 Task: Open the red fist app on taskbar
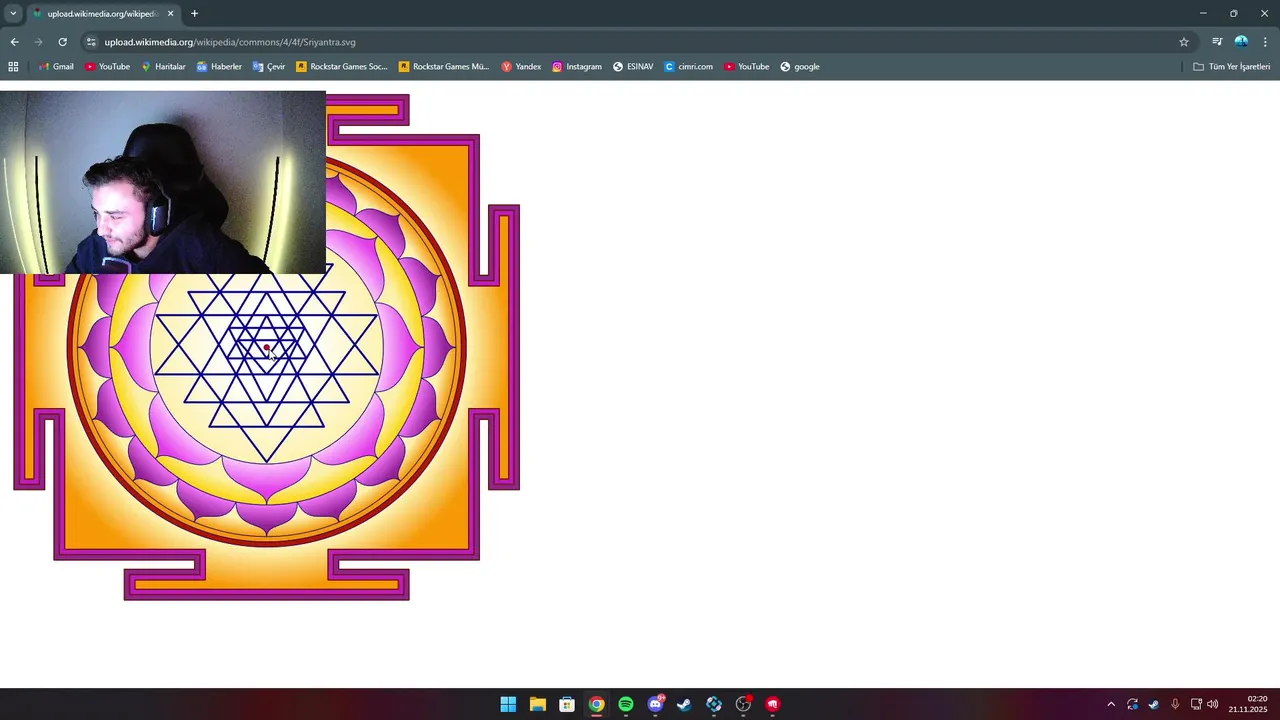pyautogui.click(x=772, y=704)
